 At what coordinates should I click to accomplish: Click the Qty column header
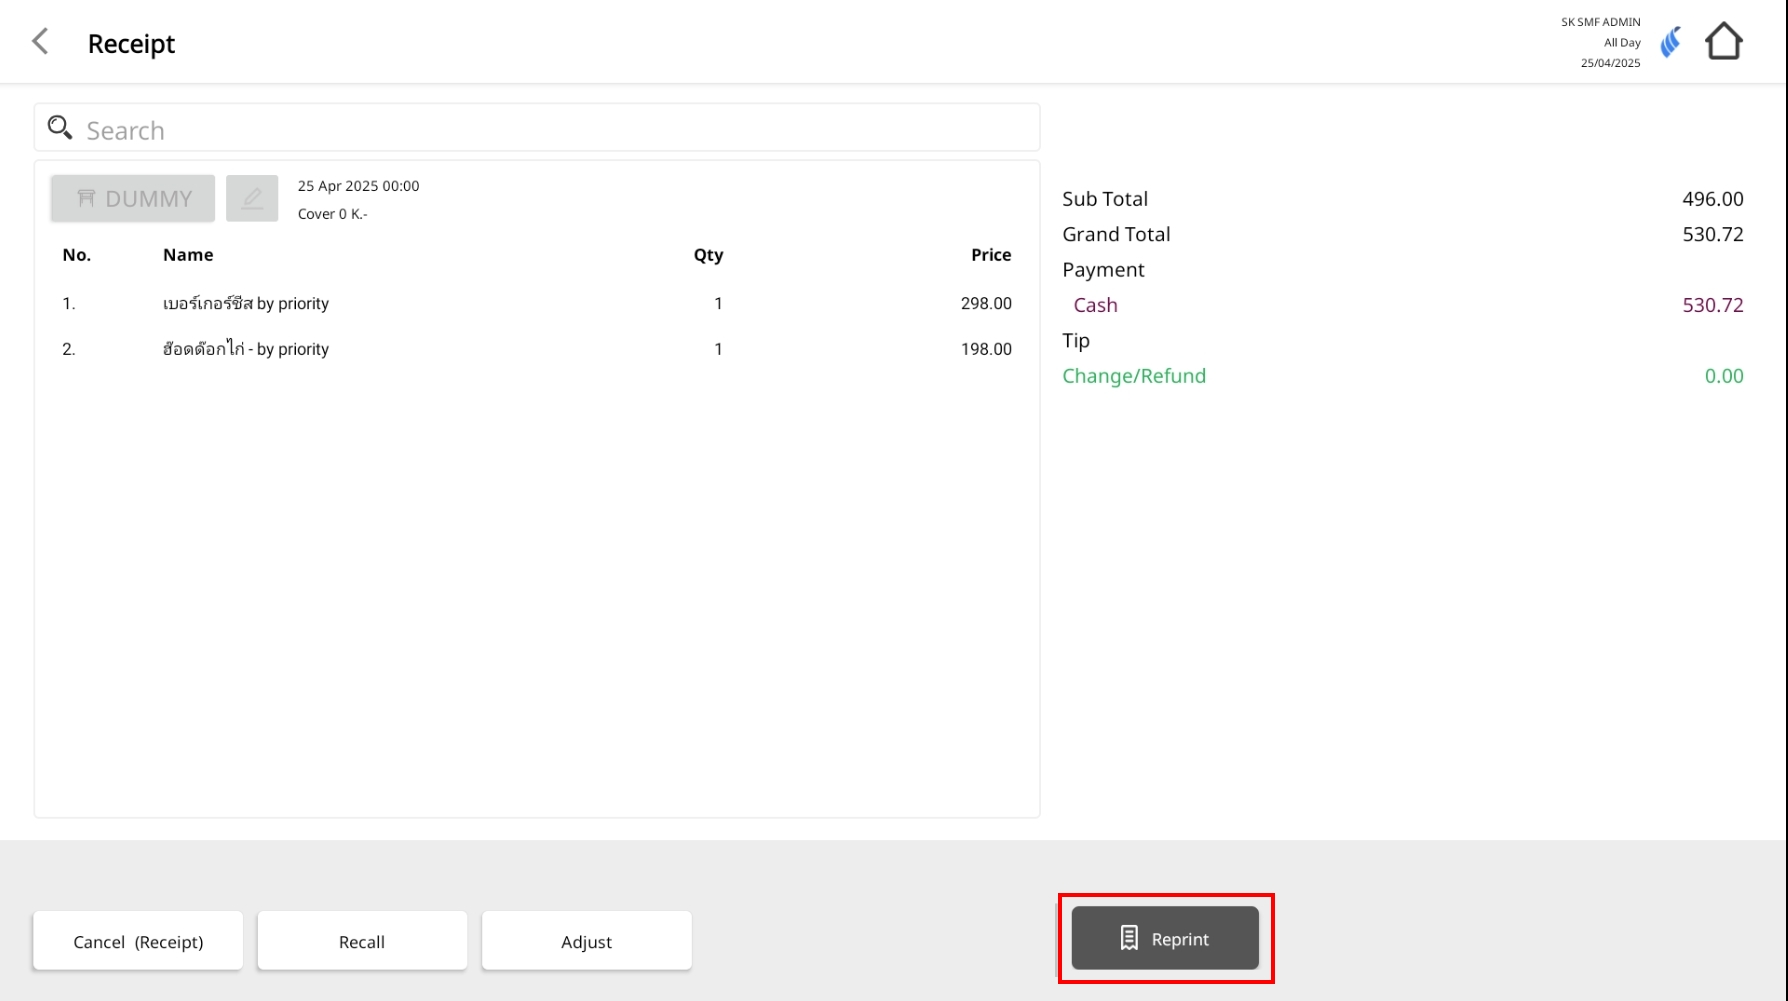coord(708,255)
